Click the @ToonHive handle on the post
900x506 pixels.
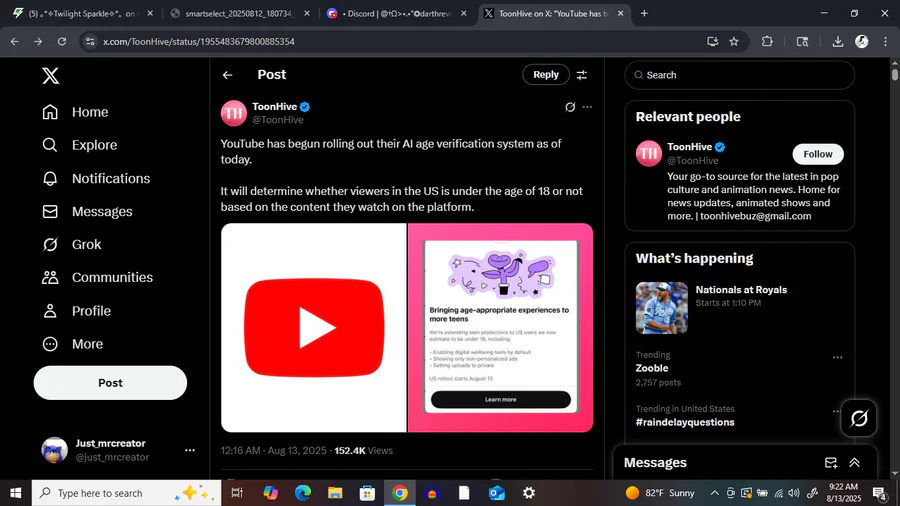(x=278, y=120)
